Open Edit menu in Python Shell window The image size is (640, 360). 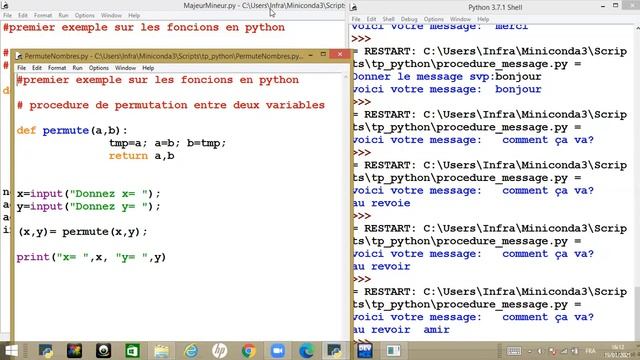(x=371, y=19)
